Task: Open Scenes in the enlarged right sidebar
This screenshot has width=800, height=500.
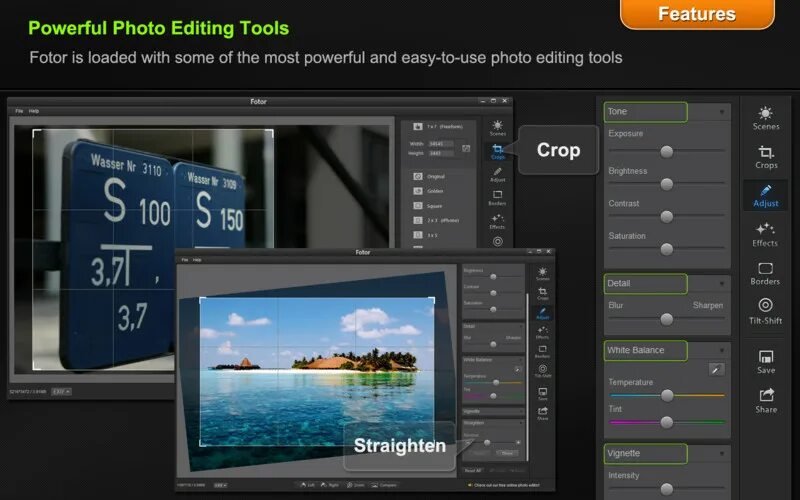Action: [765, 118]
